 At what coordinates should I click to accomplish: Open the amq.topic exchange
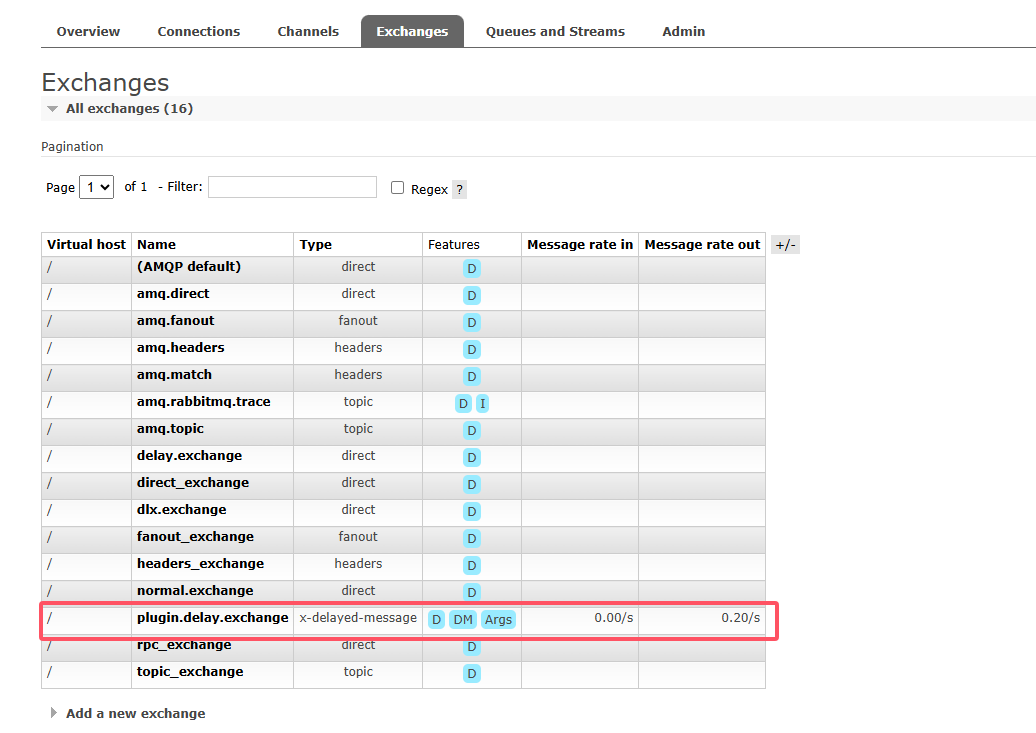[x=170, y=429]
